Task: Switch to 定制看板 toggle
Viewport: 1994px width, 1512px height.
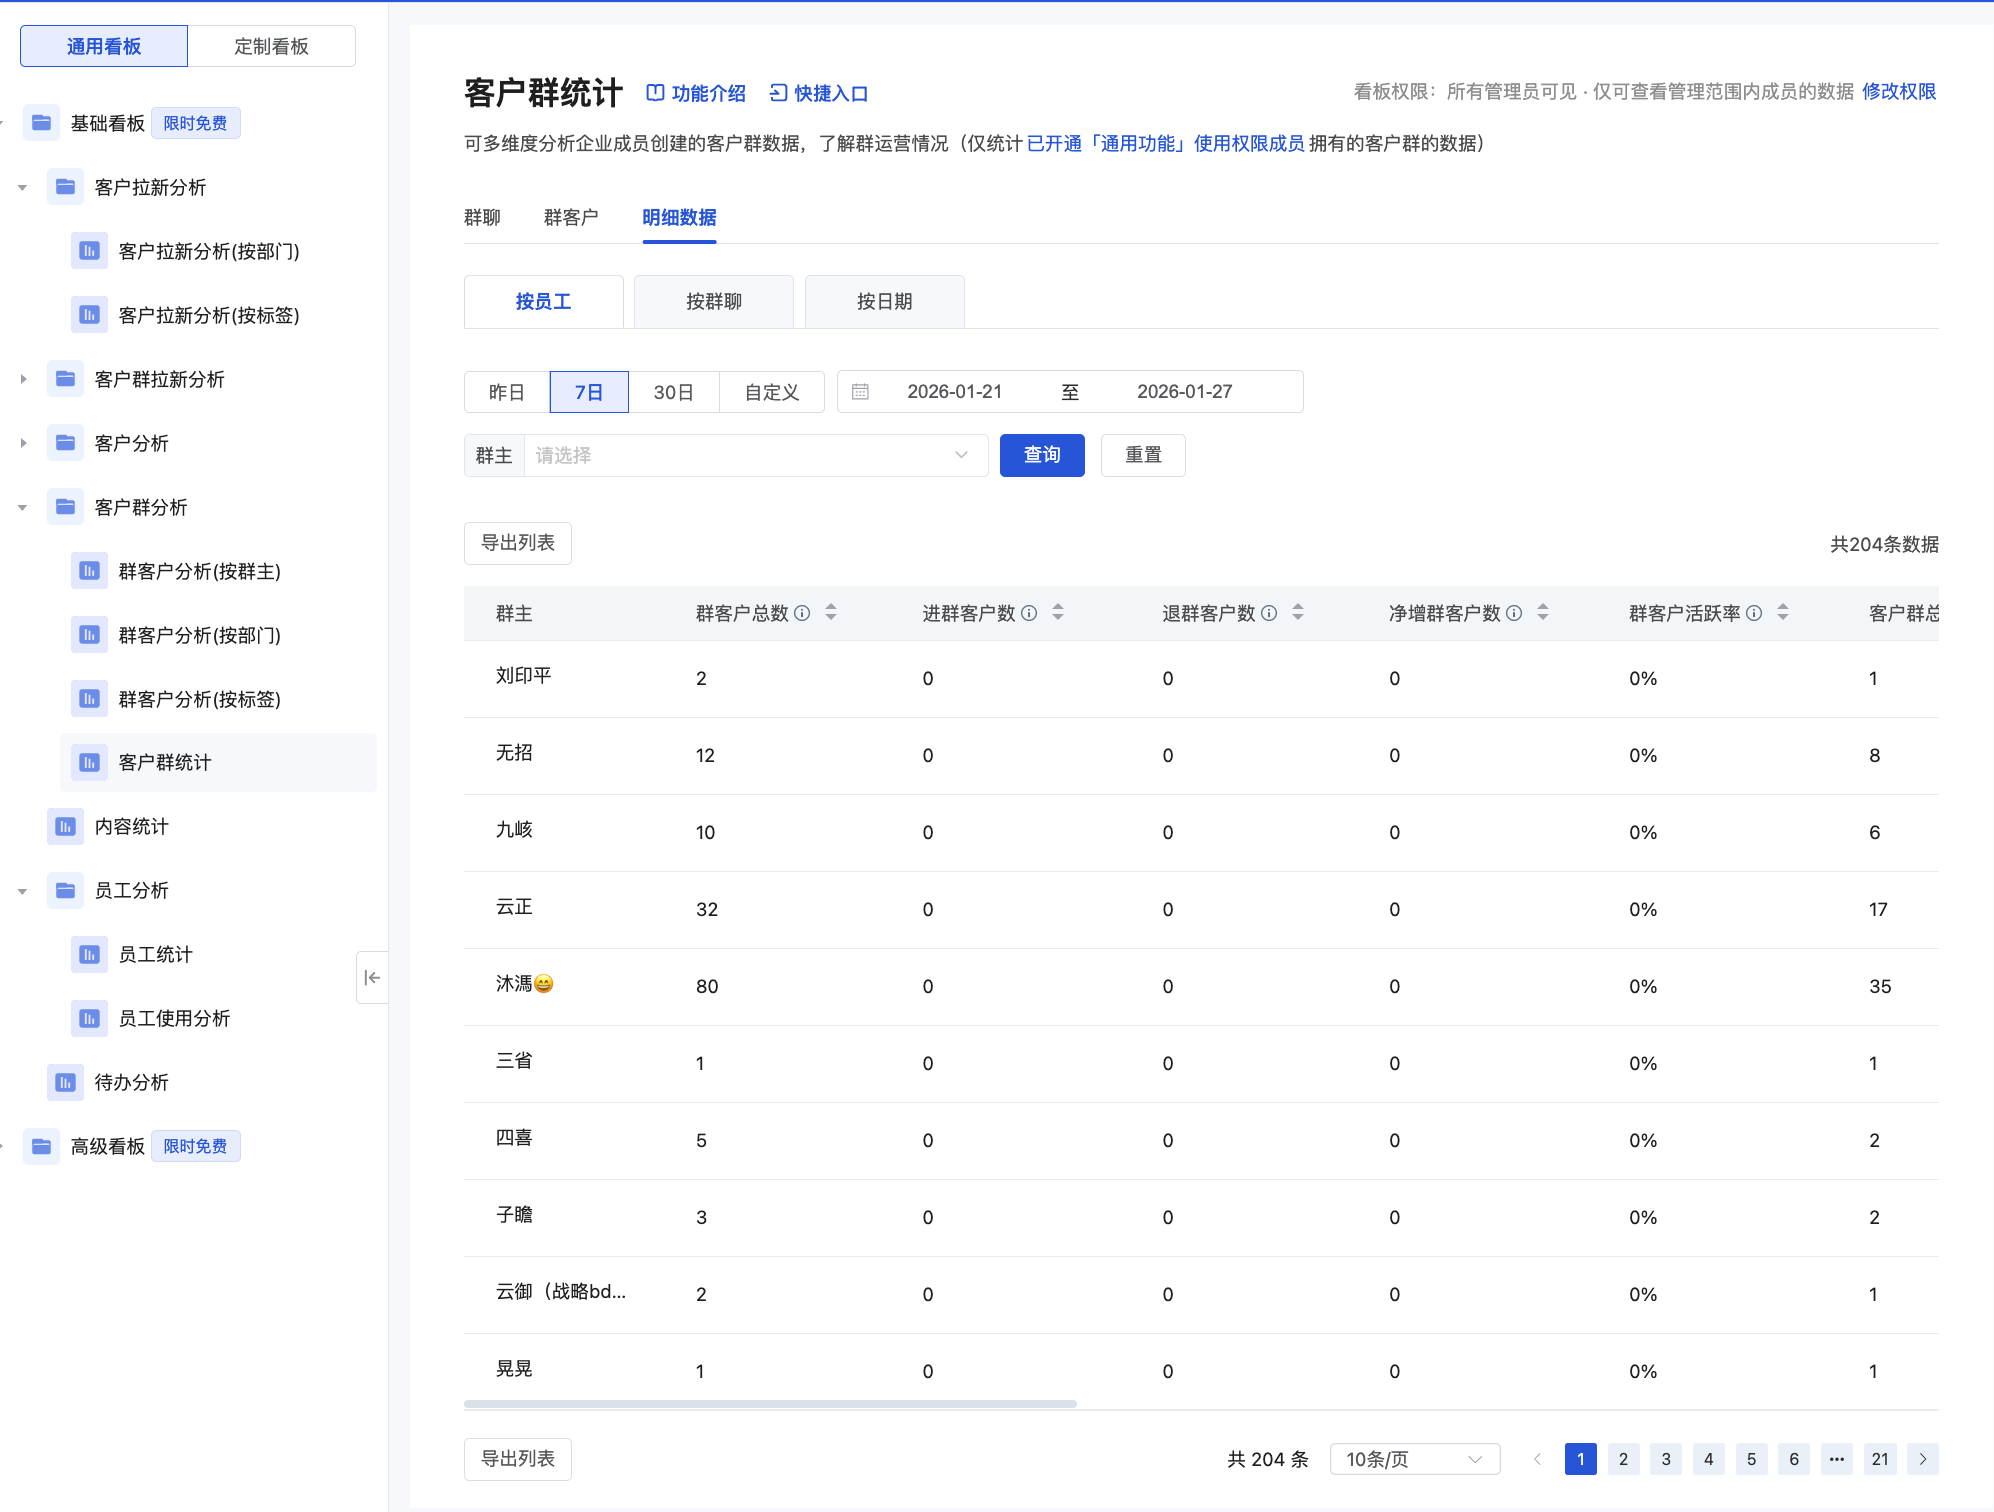Action: click(x=271, y=46)
